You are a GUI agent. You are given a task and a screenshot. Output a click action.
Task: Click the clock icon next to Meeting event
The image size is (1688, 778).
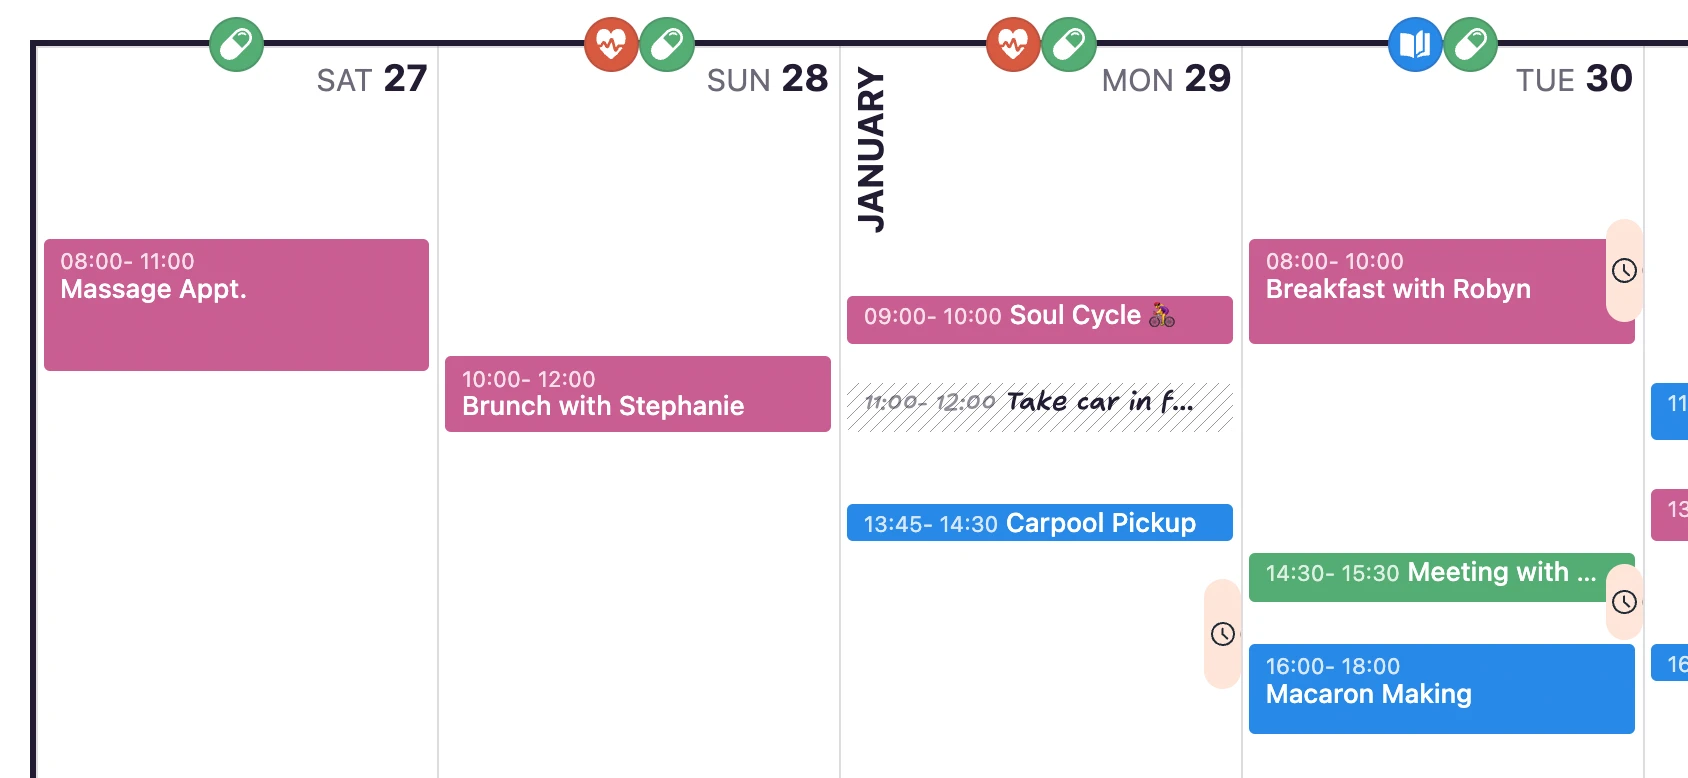[1624, 602]
